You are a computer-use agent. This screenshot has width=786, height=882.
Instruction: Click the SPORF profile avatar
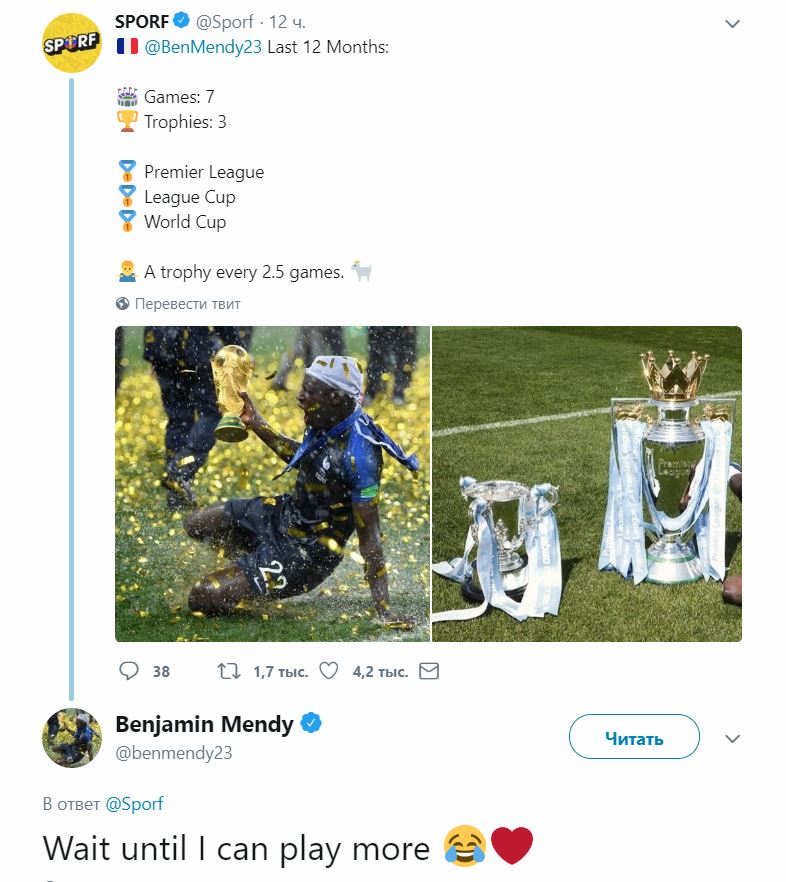point(72,43)
